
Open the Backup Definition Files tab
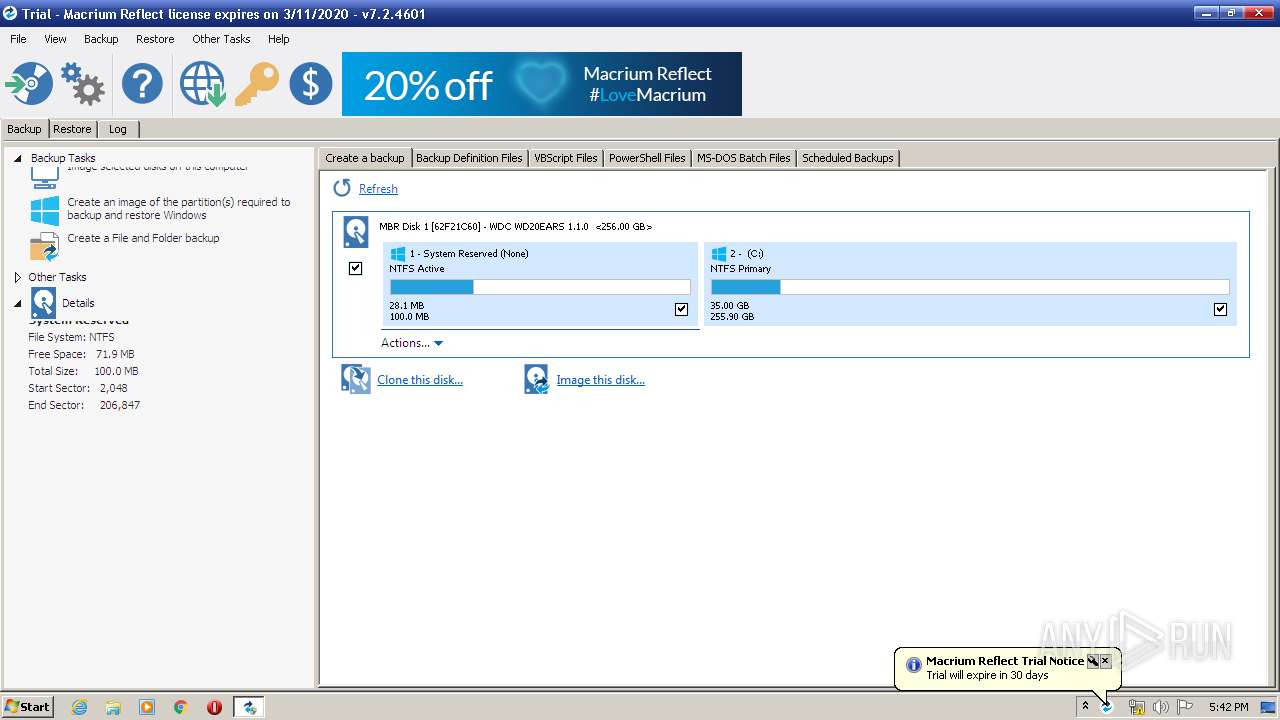pos(469,158)
